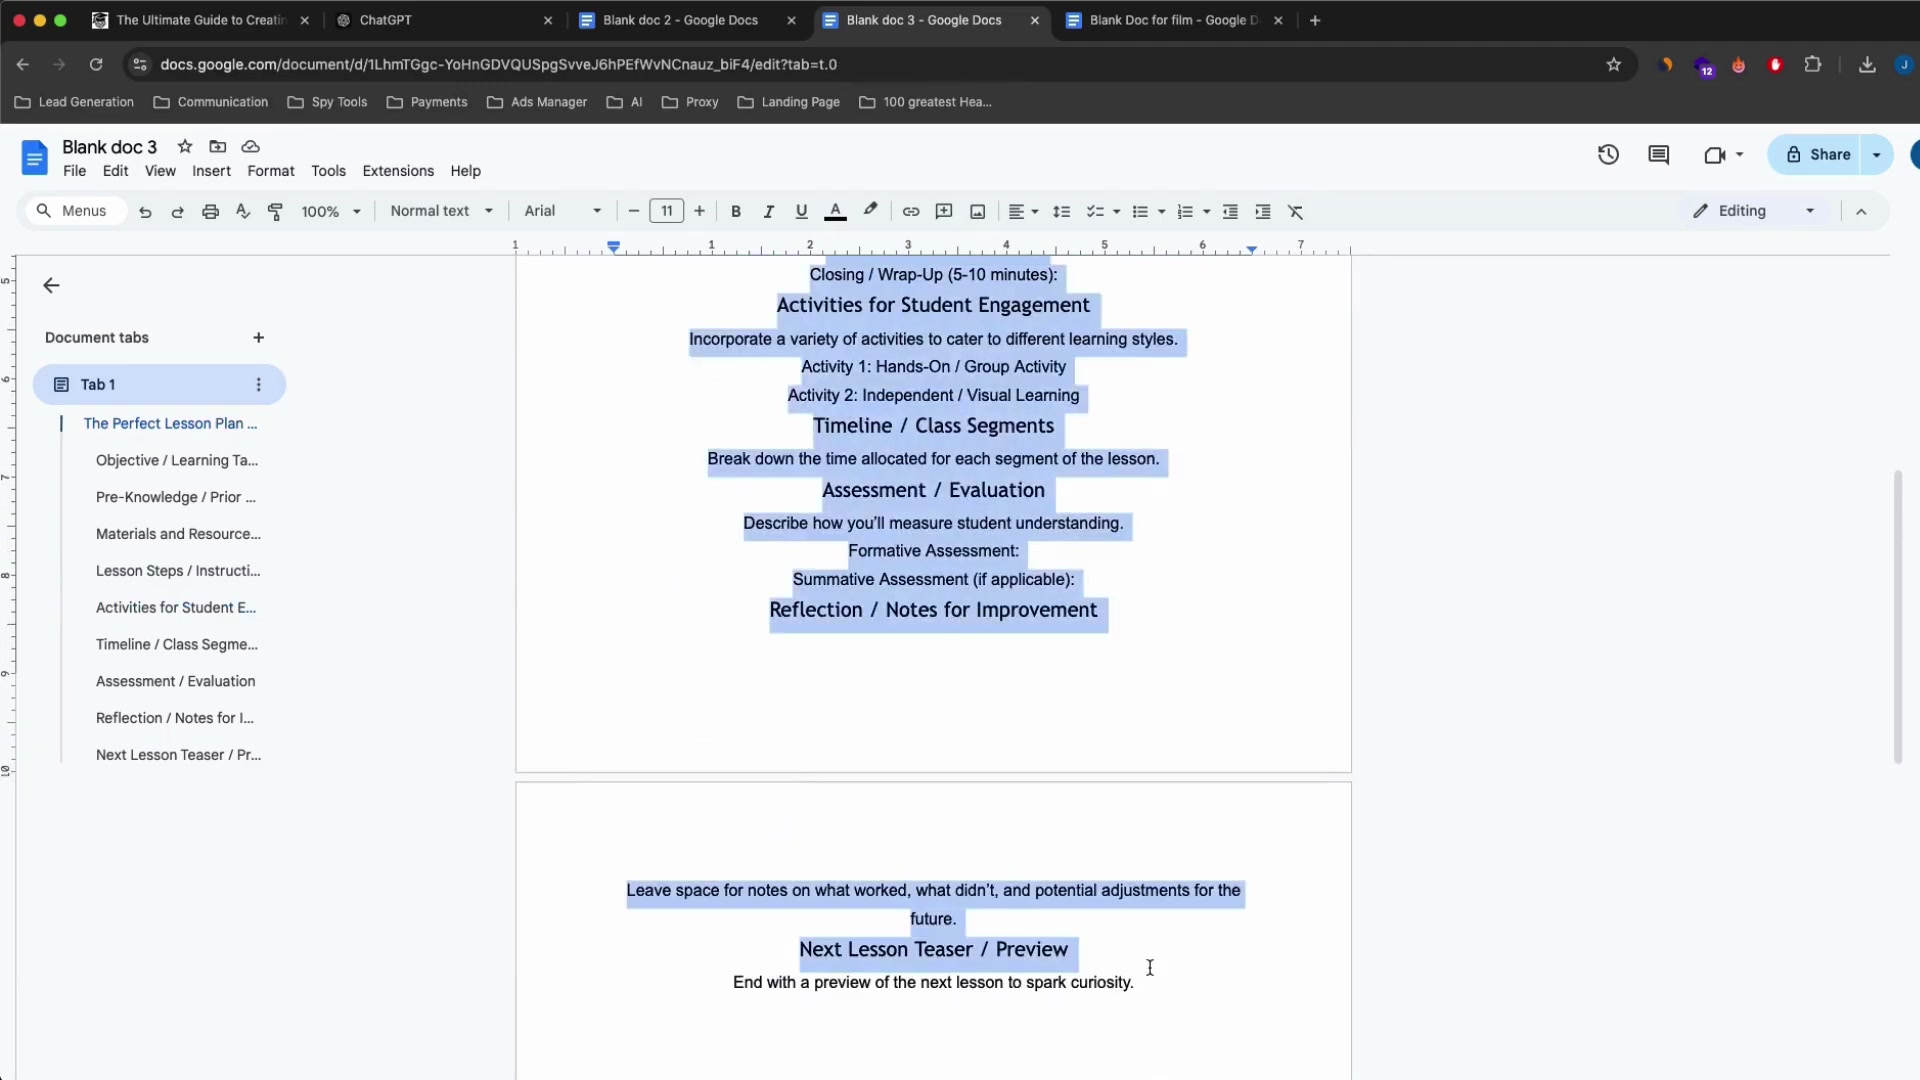Open zoom level 100% dropdown
The width and height of the screenshot is (1920, 1080).
click(x=331, y=212)
